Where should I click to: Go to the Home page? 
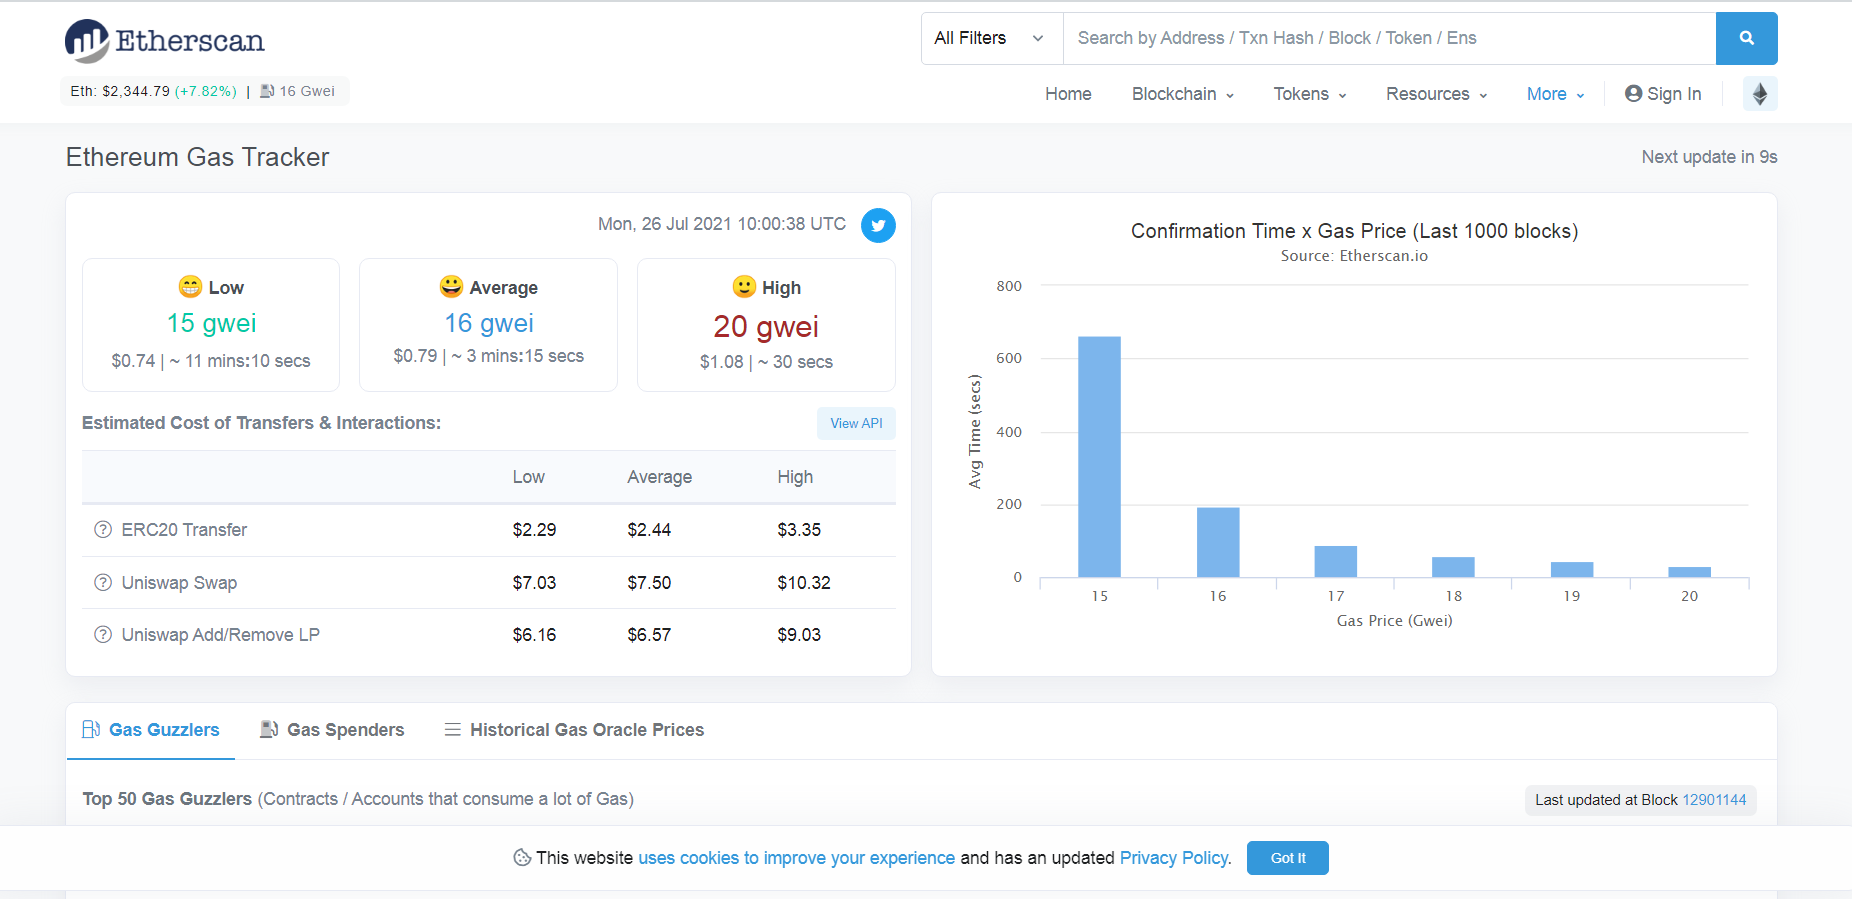1068,94
